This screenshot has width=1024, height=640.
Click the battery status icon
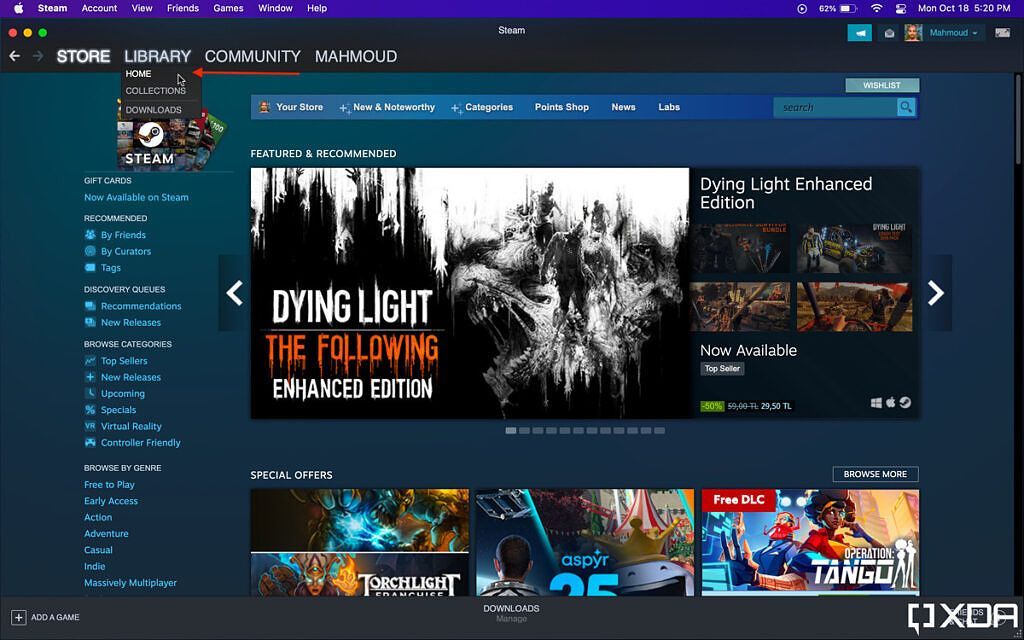tap(848, 8)
